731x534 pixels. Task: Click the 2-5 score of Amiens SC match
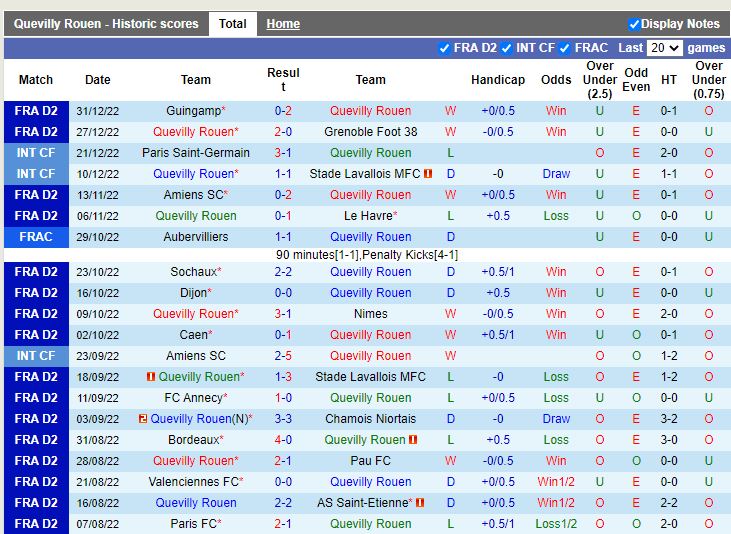[x=283, y=356]
